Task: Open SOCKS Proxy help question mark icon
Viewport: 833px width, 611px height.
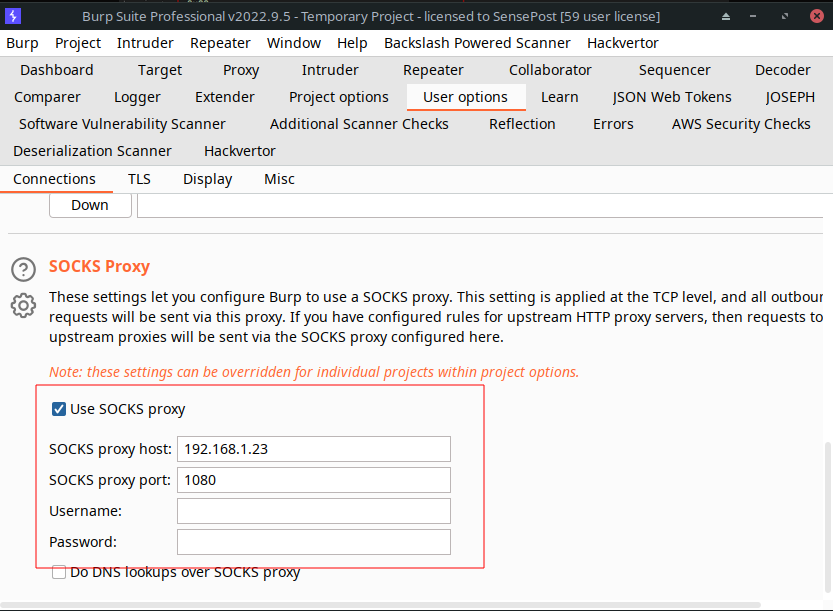Action: pos(23,269)
